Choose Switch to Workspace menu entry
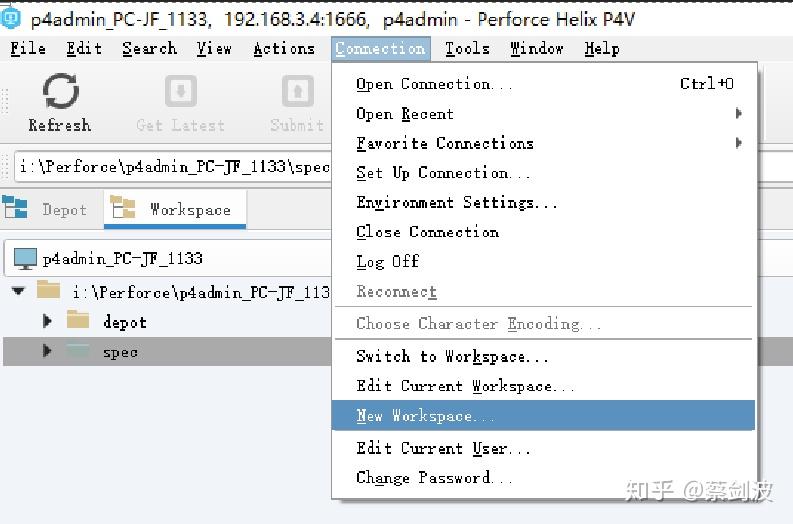The width and height of the screenshot is (793, 524). click(452, 356)
